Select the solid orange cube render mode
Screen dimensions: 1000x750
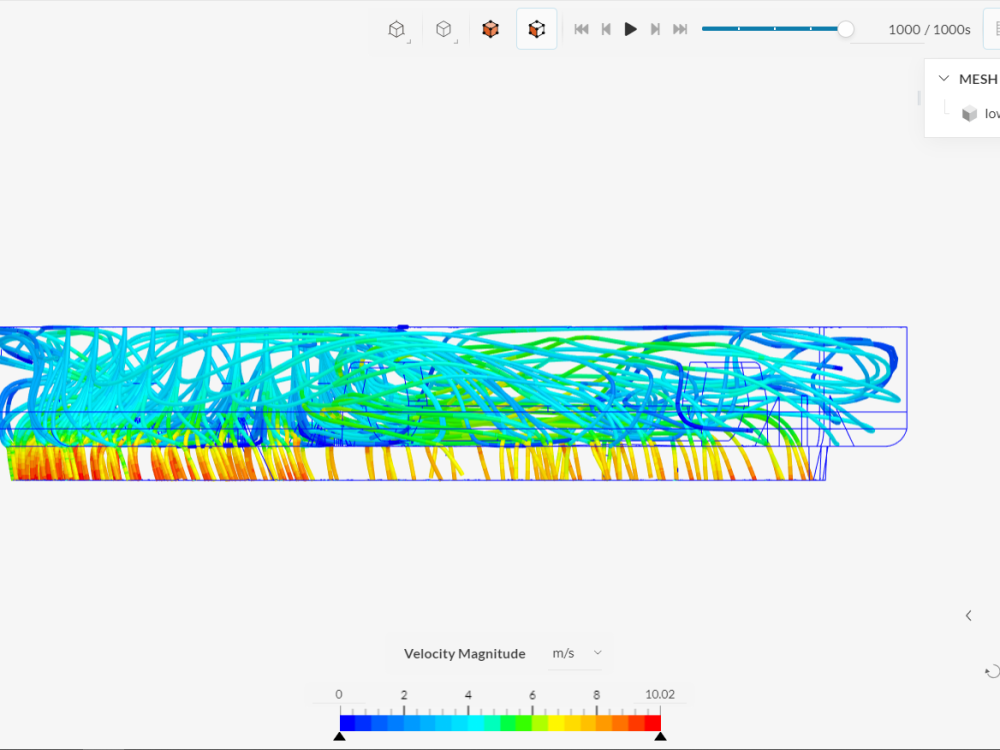coord(490,29)
